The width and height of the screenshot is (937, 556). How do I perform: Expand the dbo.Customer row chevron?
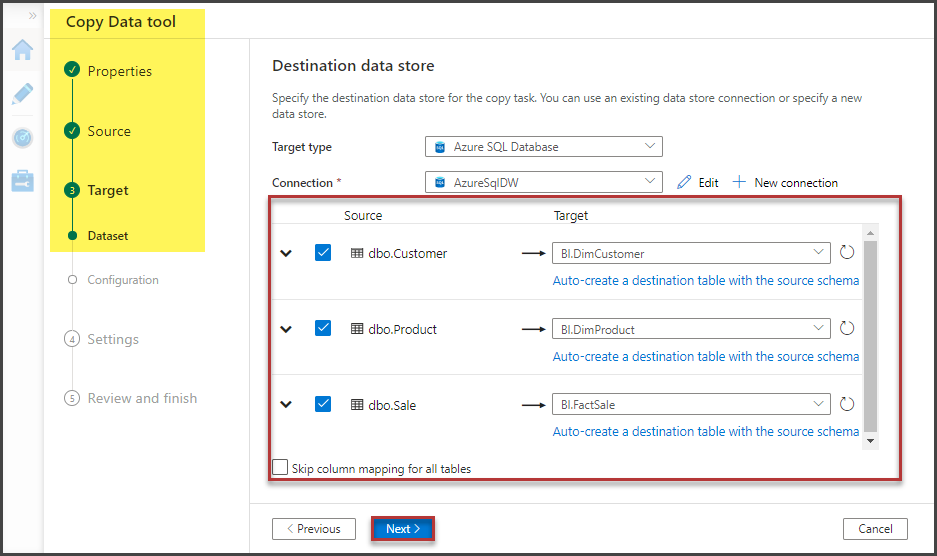point(286,253)
